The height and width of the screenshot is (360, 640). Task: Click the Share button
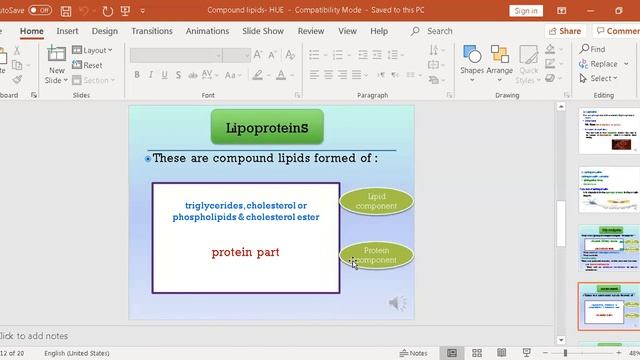pos(565,31)
